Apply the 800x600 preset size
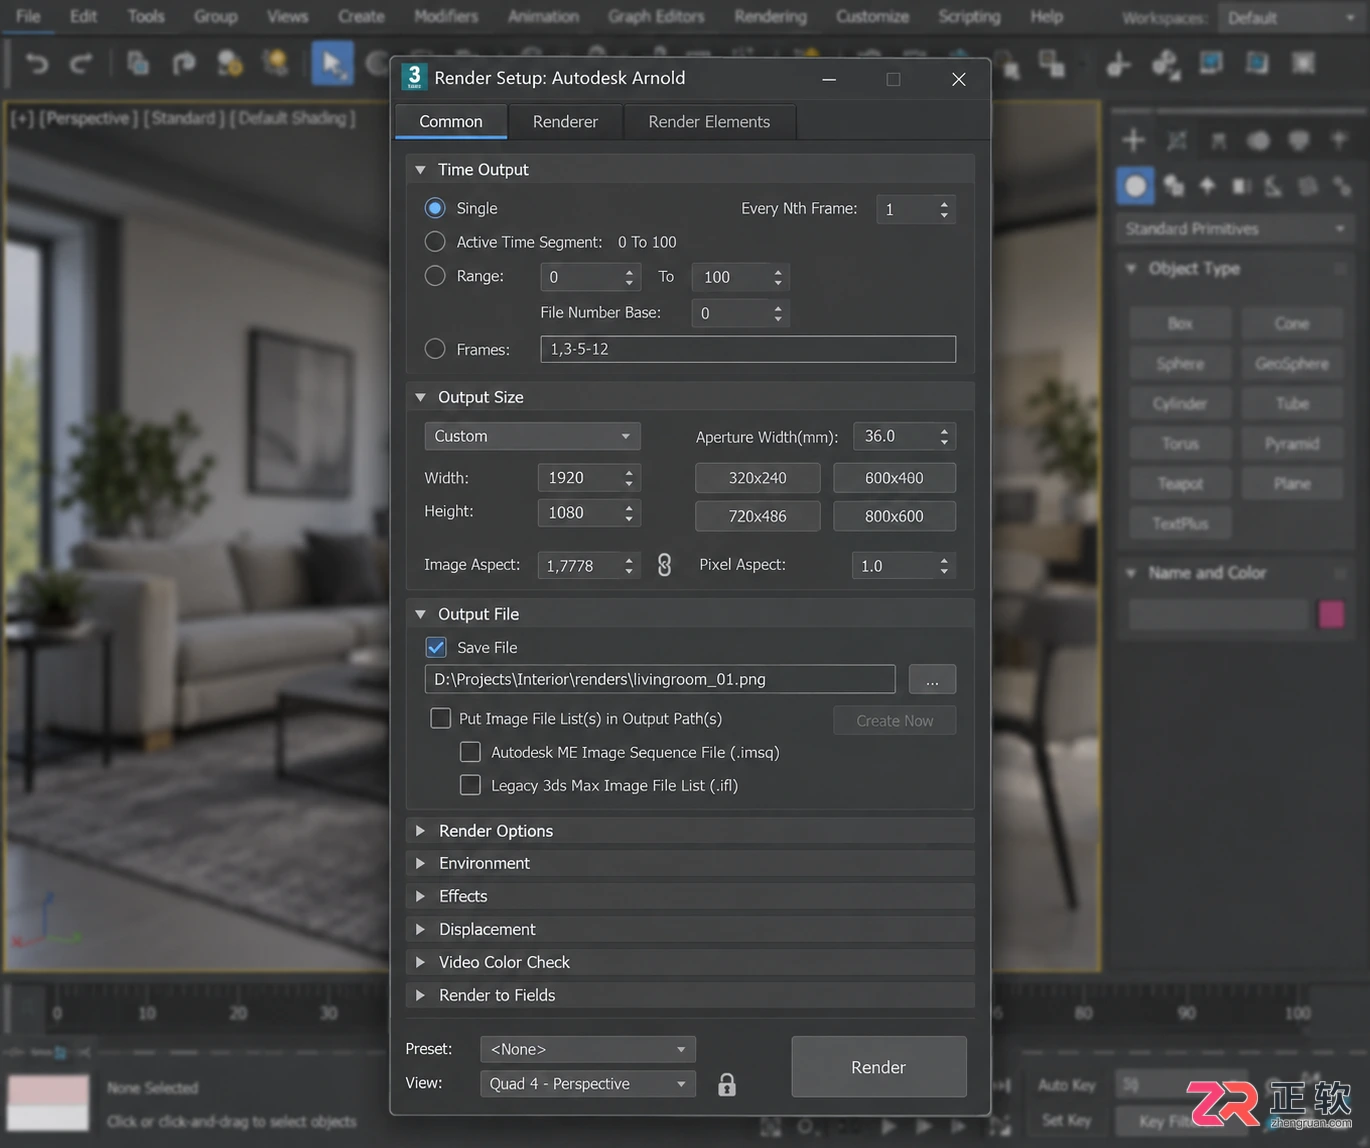This screenshot has height=1148, width=1370. tap(894, 516)
